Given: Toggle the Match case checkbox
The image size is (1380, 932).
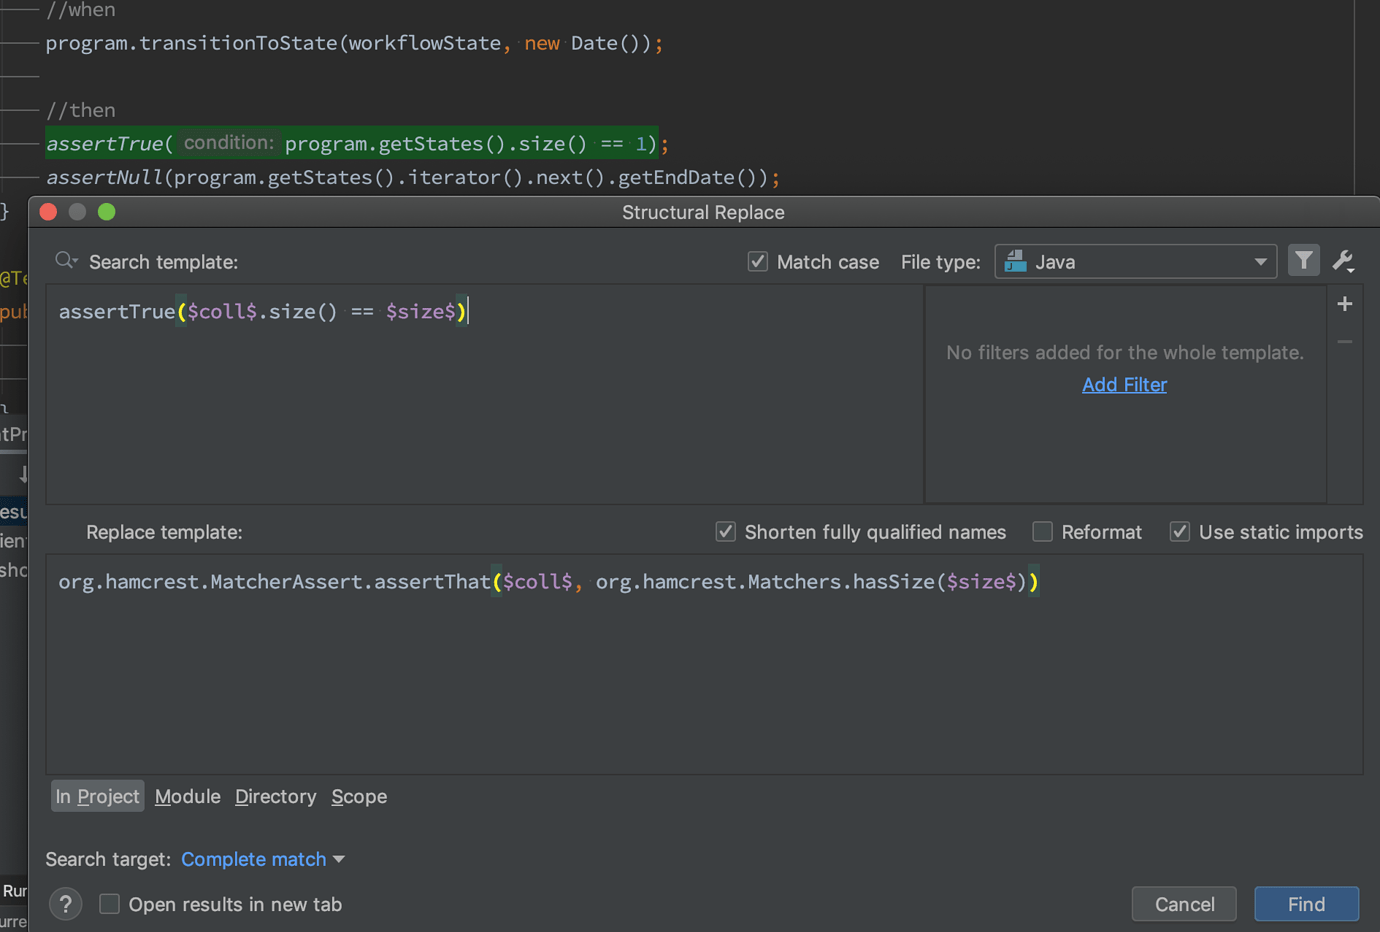Looking at the screenshot, I should [758, 262].
